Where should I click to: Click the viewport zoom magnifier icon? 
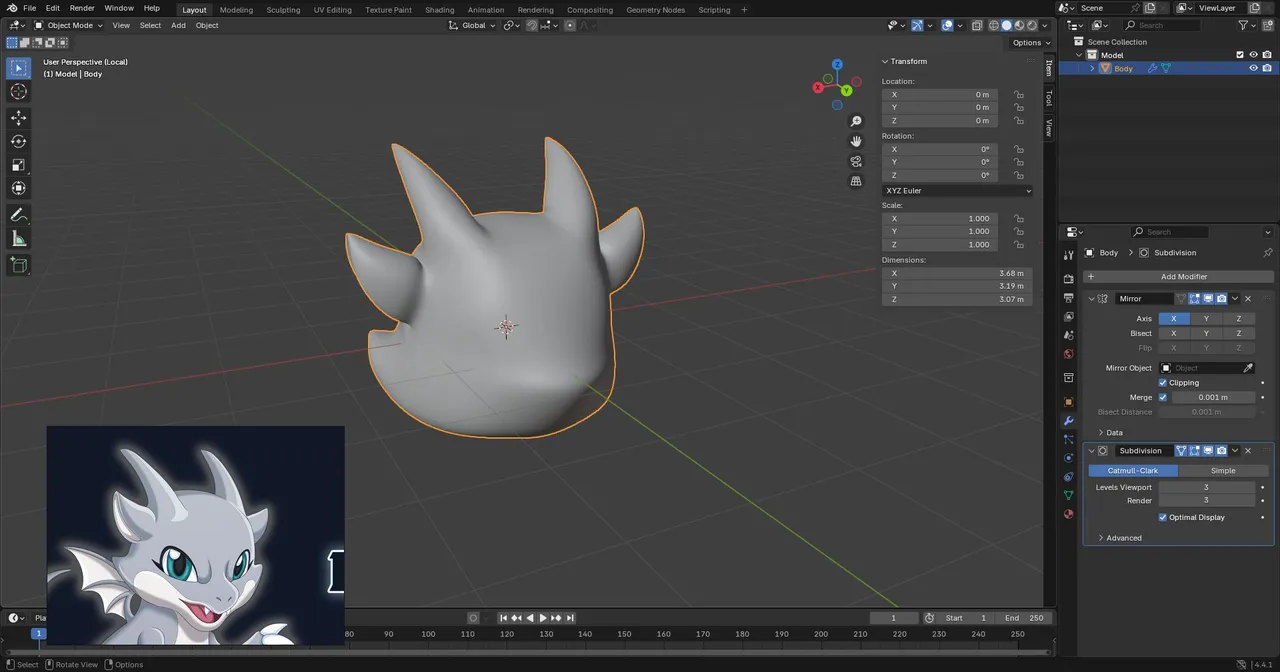pyautogui.click(x=856, y=122)
